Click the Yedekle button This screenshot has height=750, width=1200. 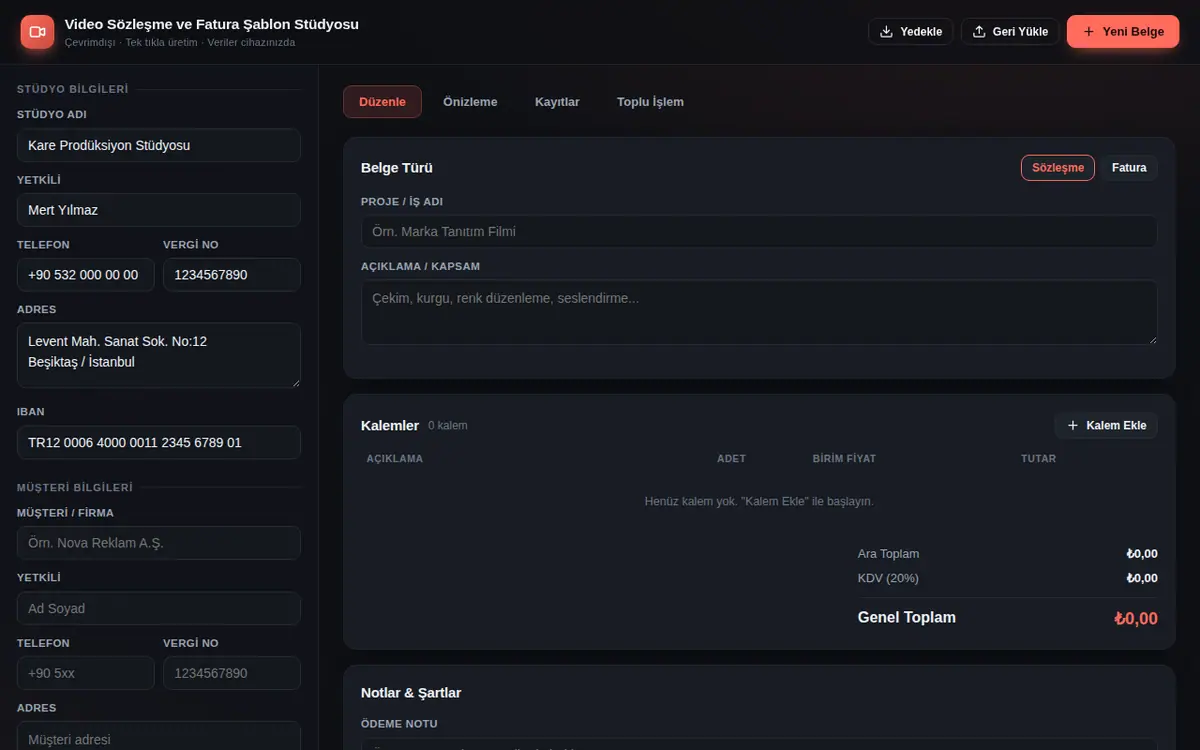point(911,32)
